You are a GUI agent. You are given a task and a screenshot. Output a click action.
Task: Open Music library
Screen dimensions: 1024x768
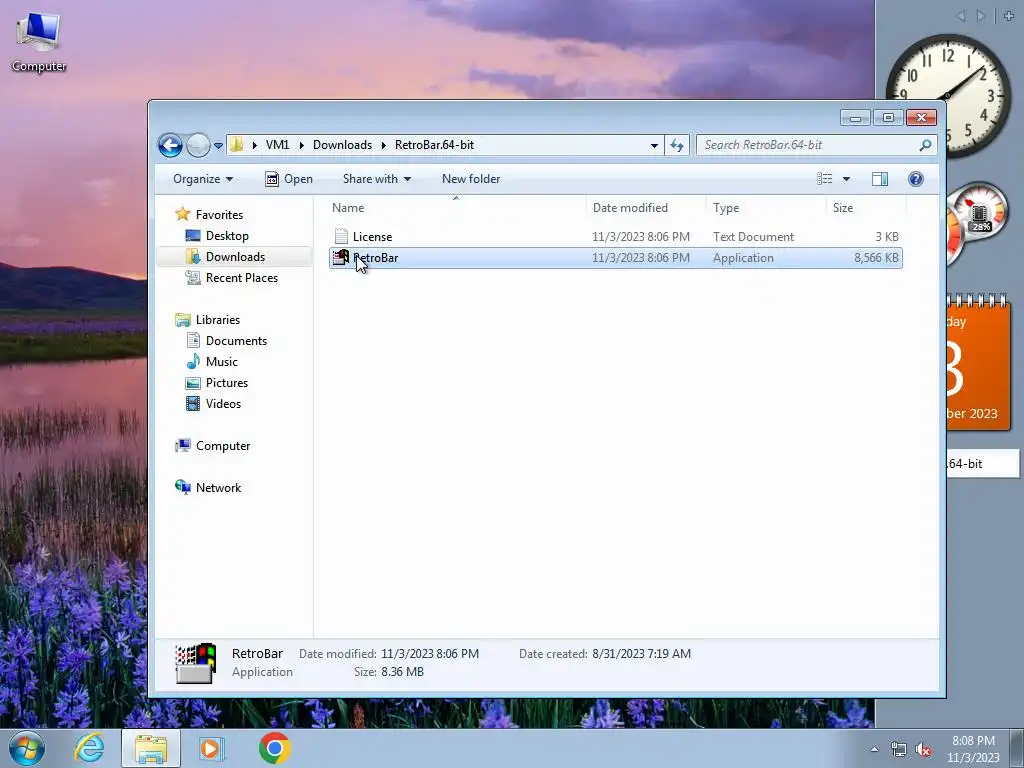tap(221, 361)
